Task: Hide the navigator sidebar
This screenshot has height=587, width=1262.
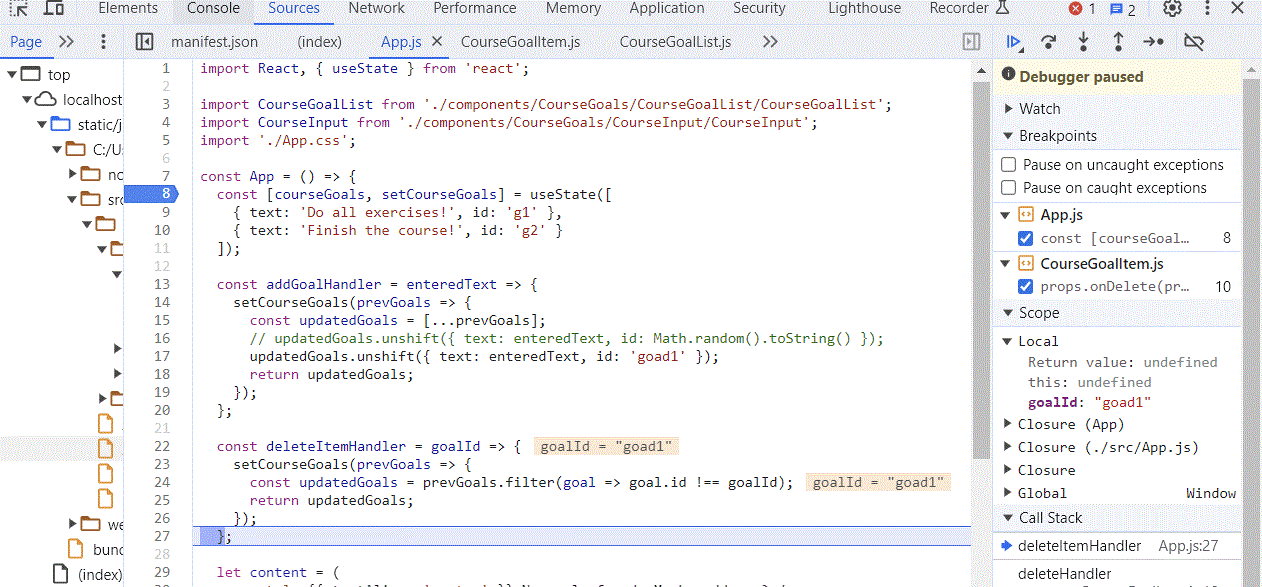Action: (x=144, y=42)
